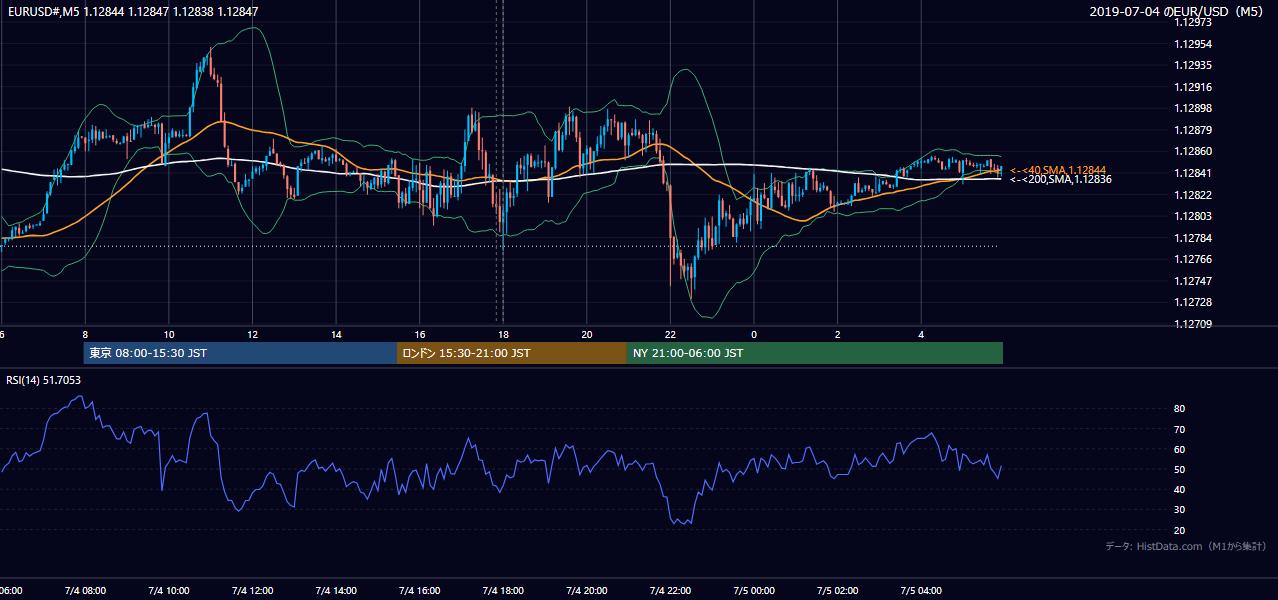1278x600 pixels.
Task: Click price axis label 1.12709
Action: 1192,324
